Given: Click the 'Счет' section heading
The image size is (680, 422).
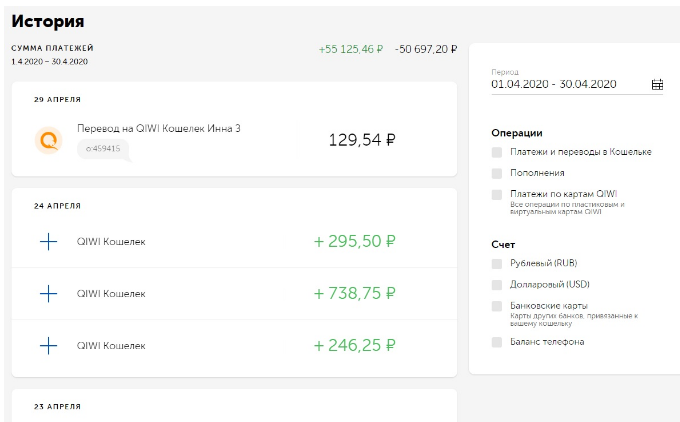Looking at the screenshot, I should coord(503,245).
